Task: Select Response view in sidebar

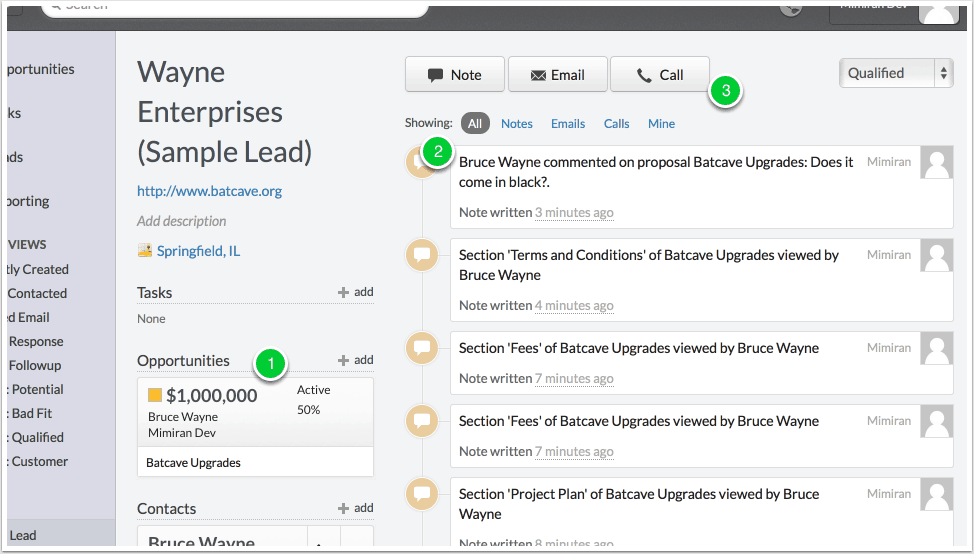Action: coord(36,342)
